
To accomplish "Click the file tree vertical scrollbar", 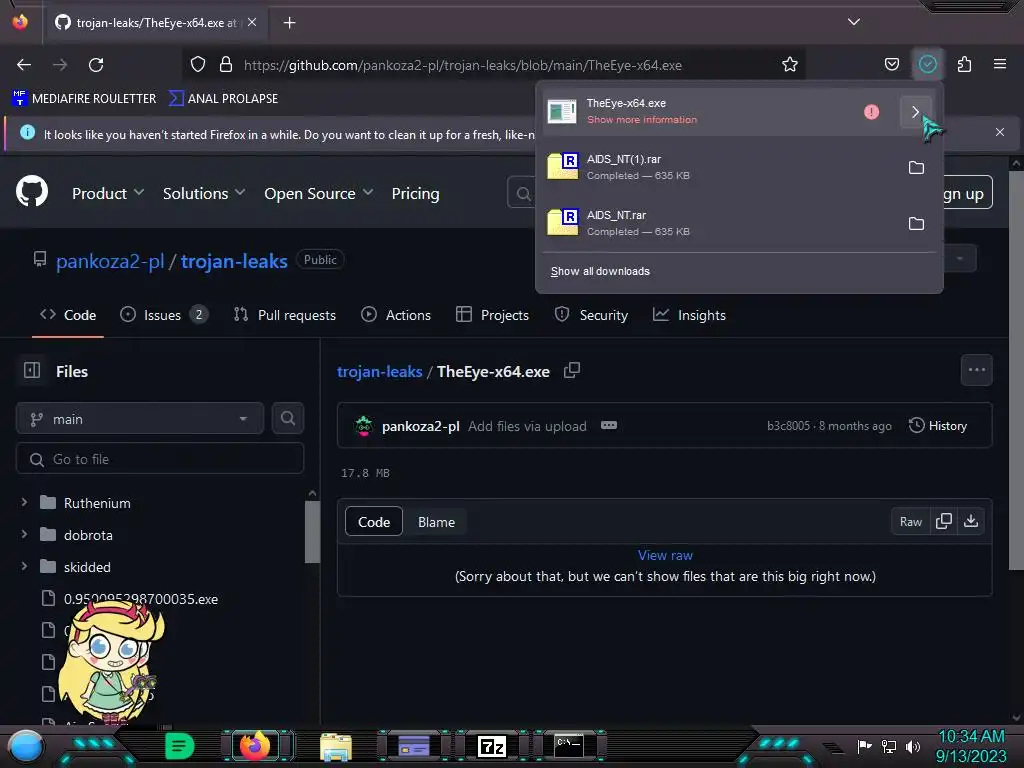I will [312, 531].
